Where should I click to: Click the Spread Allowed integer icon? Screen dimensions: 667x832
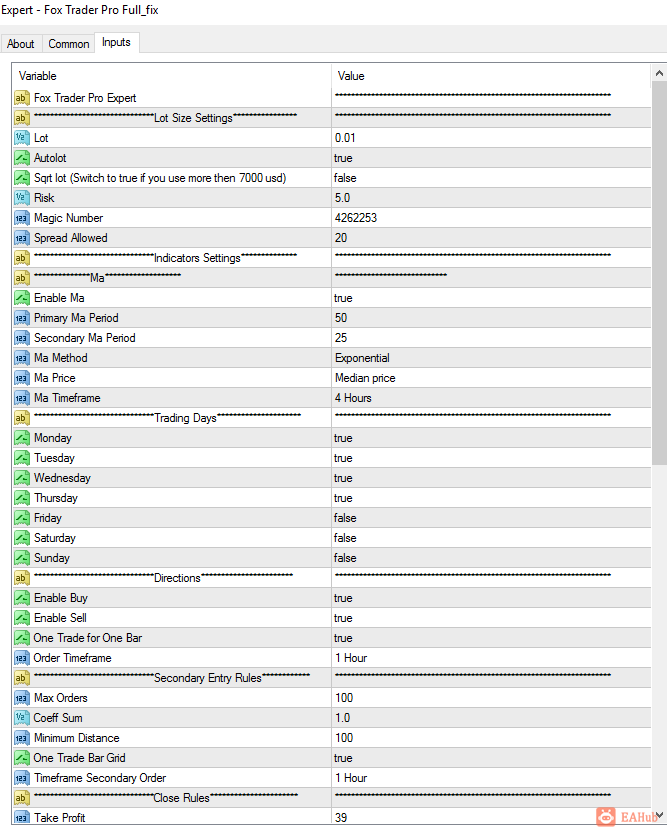point(22,238)
